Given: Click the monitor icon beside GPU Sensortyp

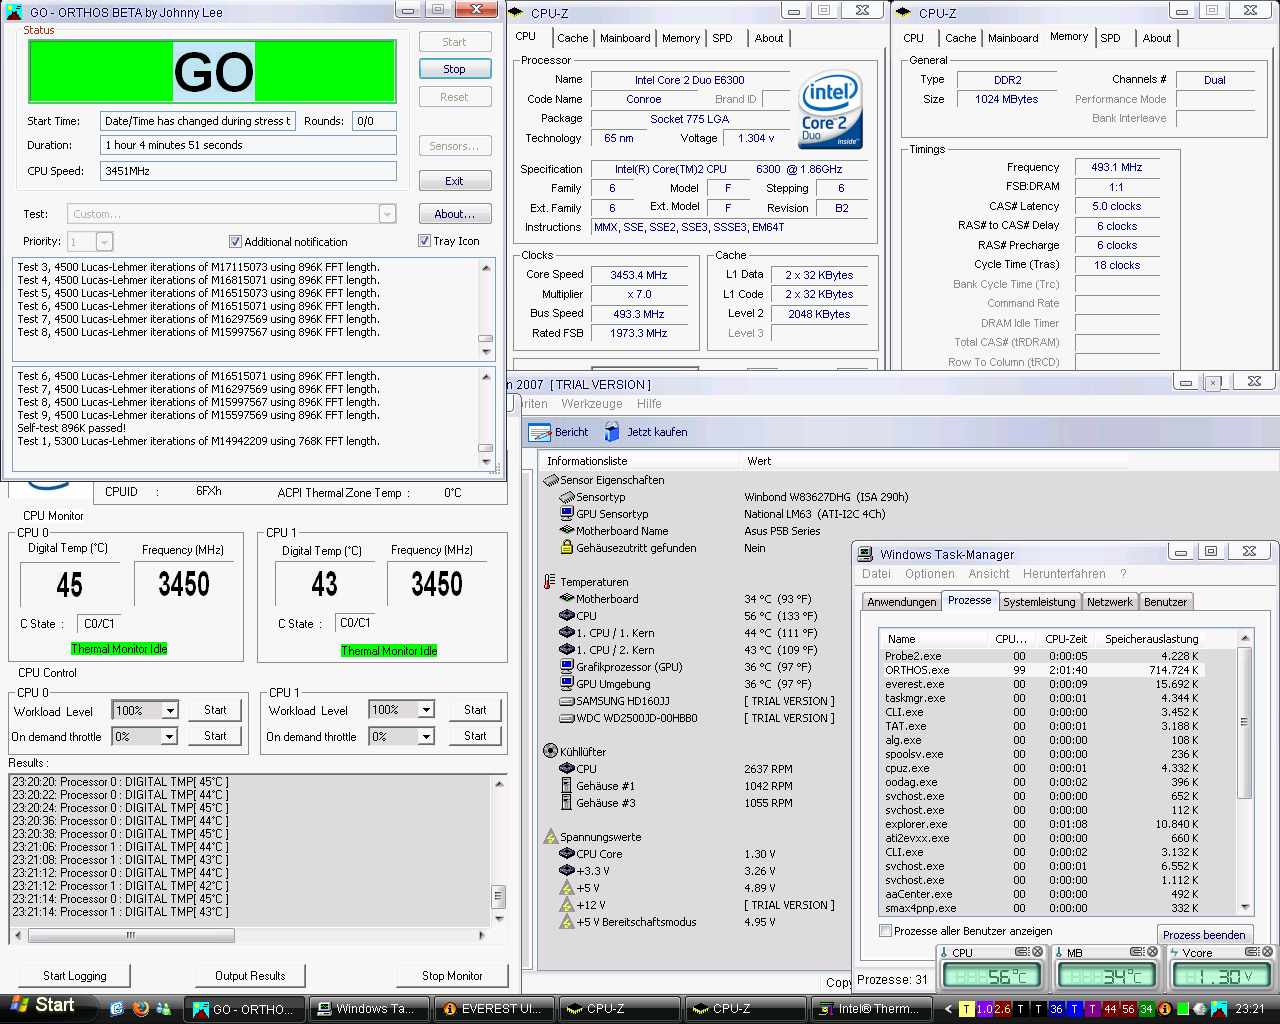Looking at the screenshot, I should click(567, 514).
